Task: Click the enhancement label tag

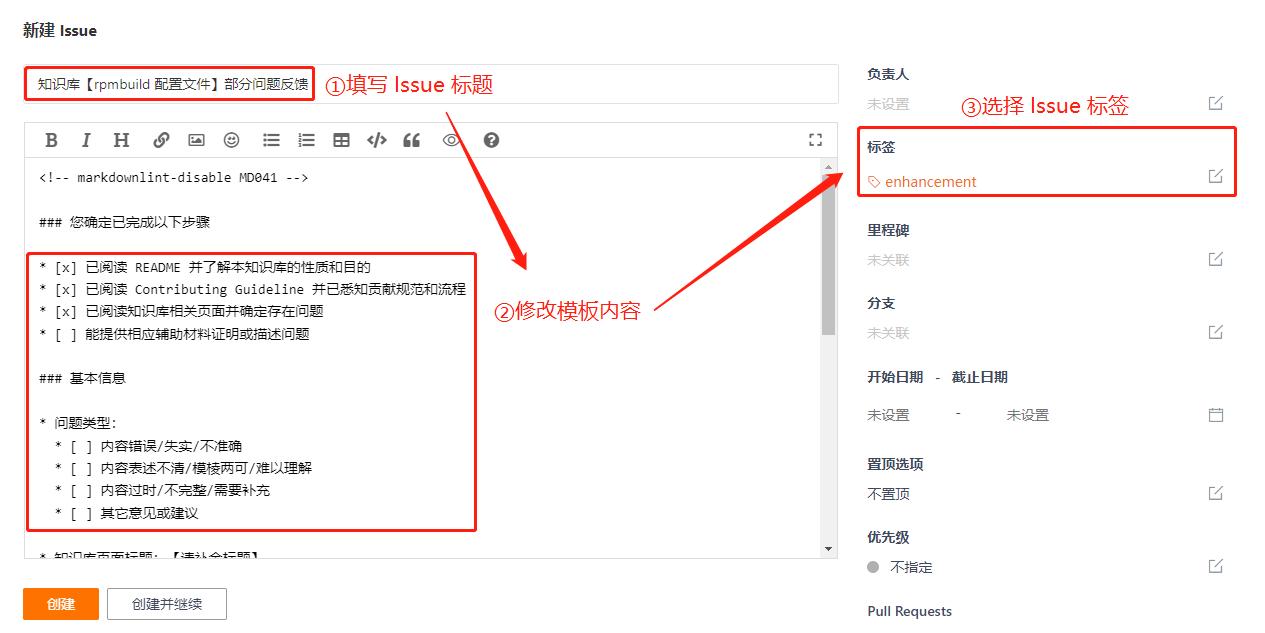Action: point(922,182)
